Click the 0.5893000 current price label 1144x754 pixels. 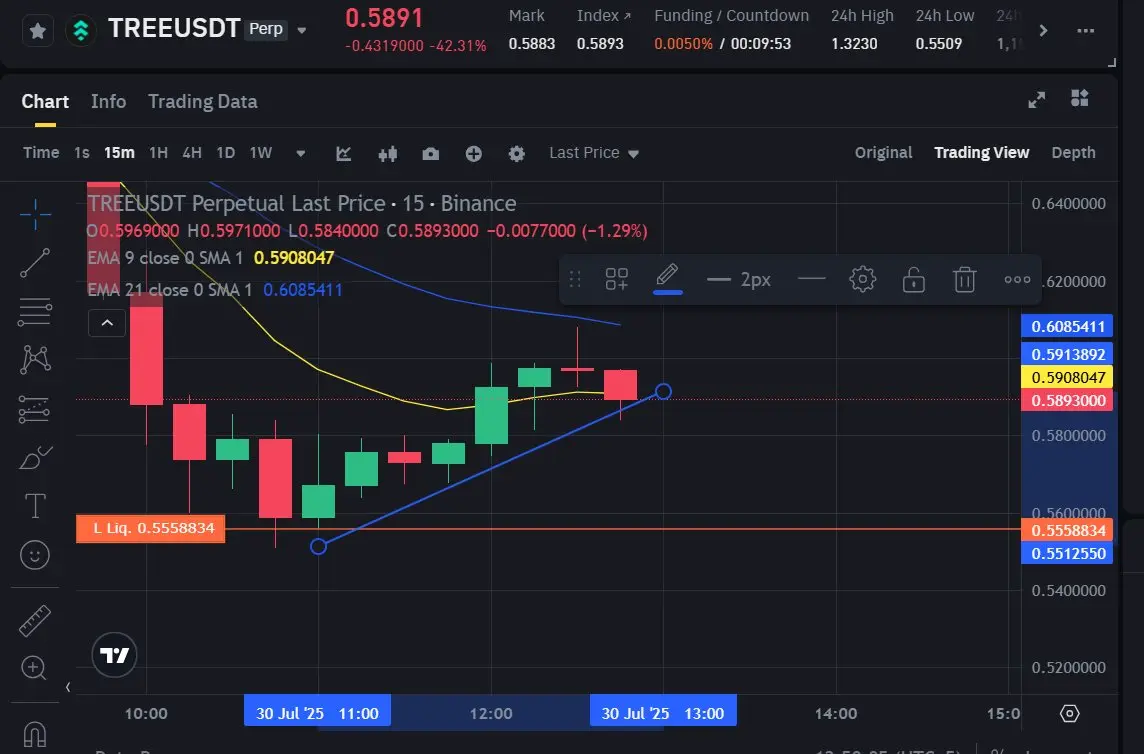(x=1067, y=400)
